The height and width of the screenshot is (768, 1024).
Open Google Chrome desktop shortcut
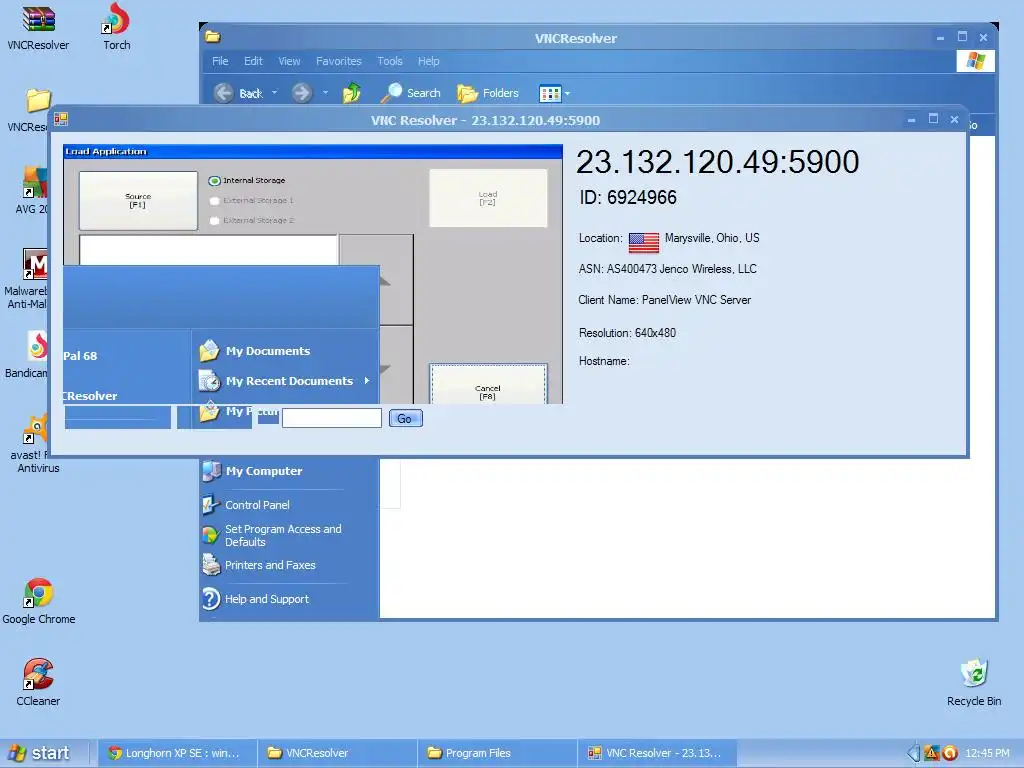38,594
